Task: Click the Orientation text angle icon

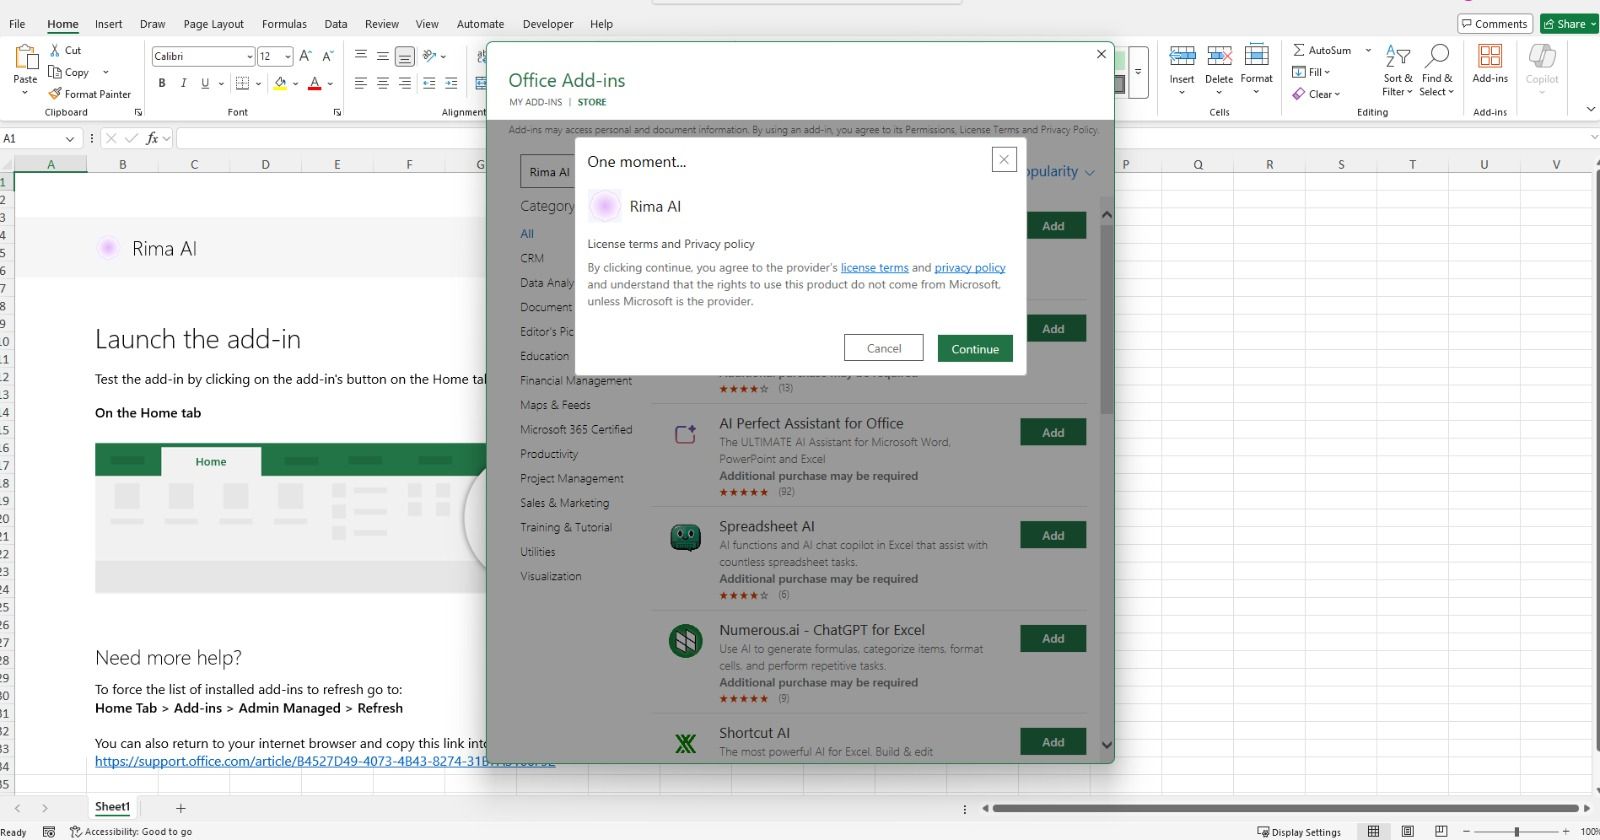Action: [429, 56]
